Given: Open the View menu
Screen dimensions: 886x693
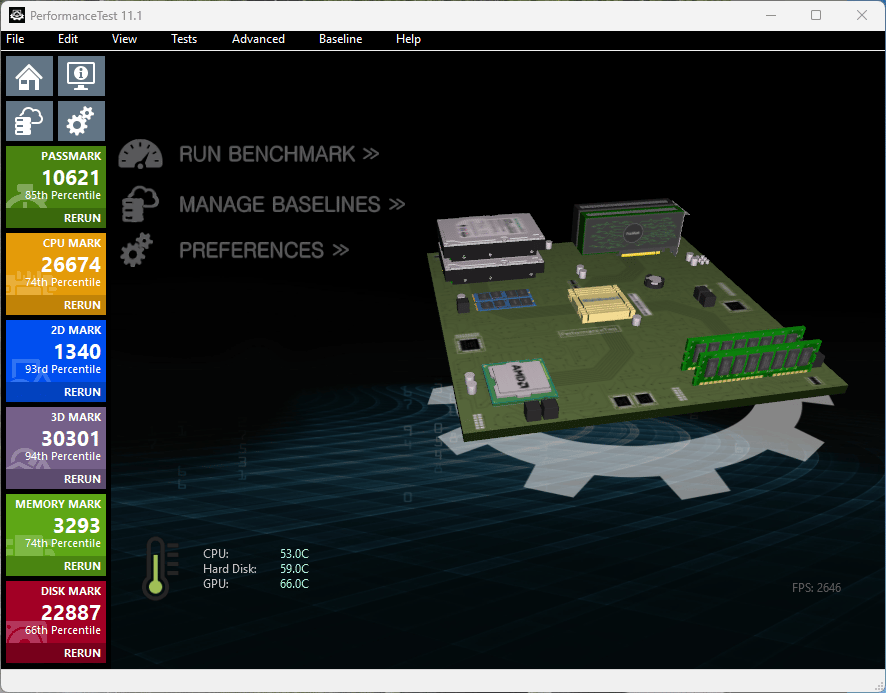Looking at the screenshot, I should pos(124,39).
